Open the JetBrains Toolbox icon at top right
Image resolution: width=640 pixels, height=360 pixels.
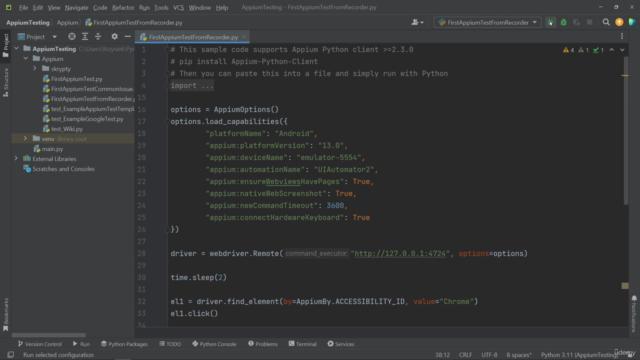coord(632,22)
